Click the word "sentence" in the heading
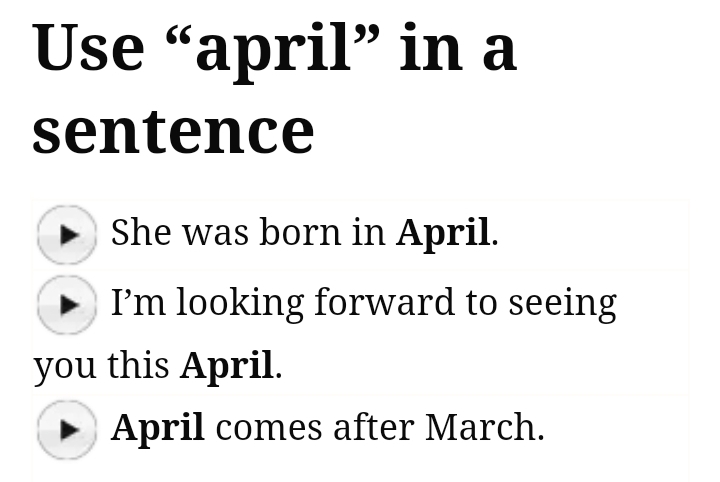 [173, 131]
